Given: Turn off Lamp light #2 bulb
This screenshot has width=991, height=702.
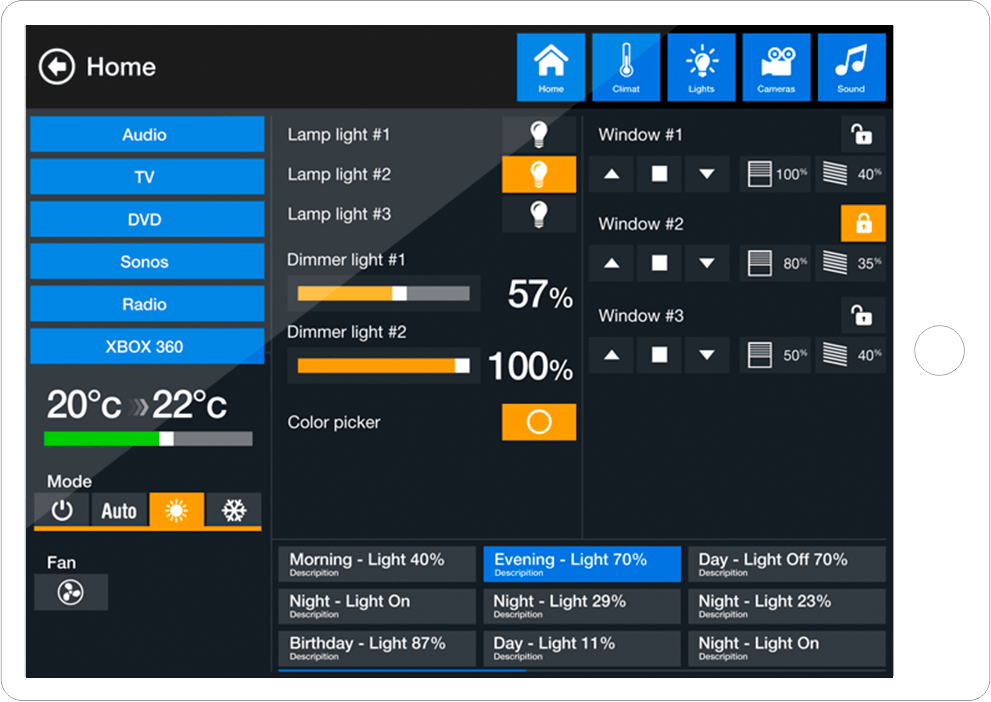Looking at the screenshot, I should 539,174.
